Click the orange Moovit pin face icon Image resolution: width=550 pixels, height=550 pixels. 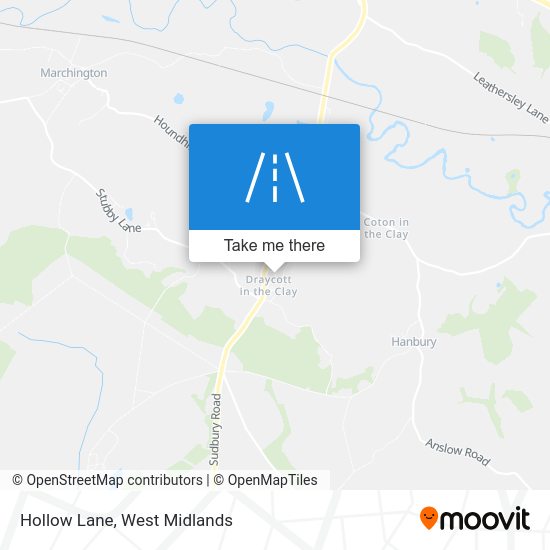tap(429, 517)
